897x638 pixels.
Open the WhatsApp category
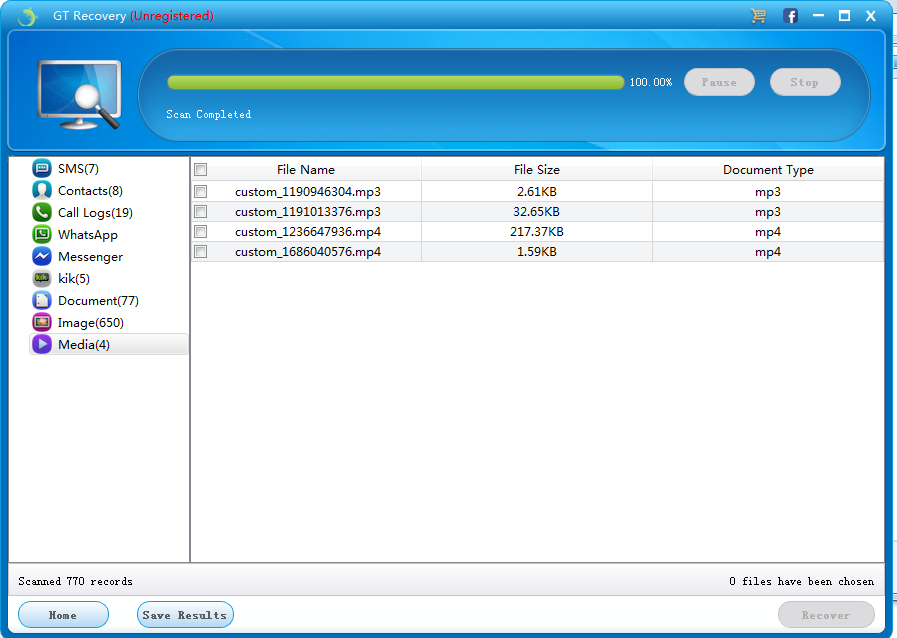[88, 235]
